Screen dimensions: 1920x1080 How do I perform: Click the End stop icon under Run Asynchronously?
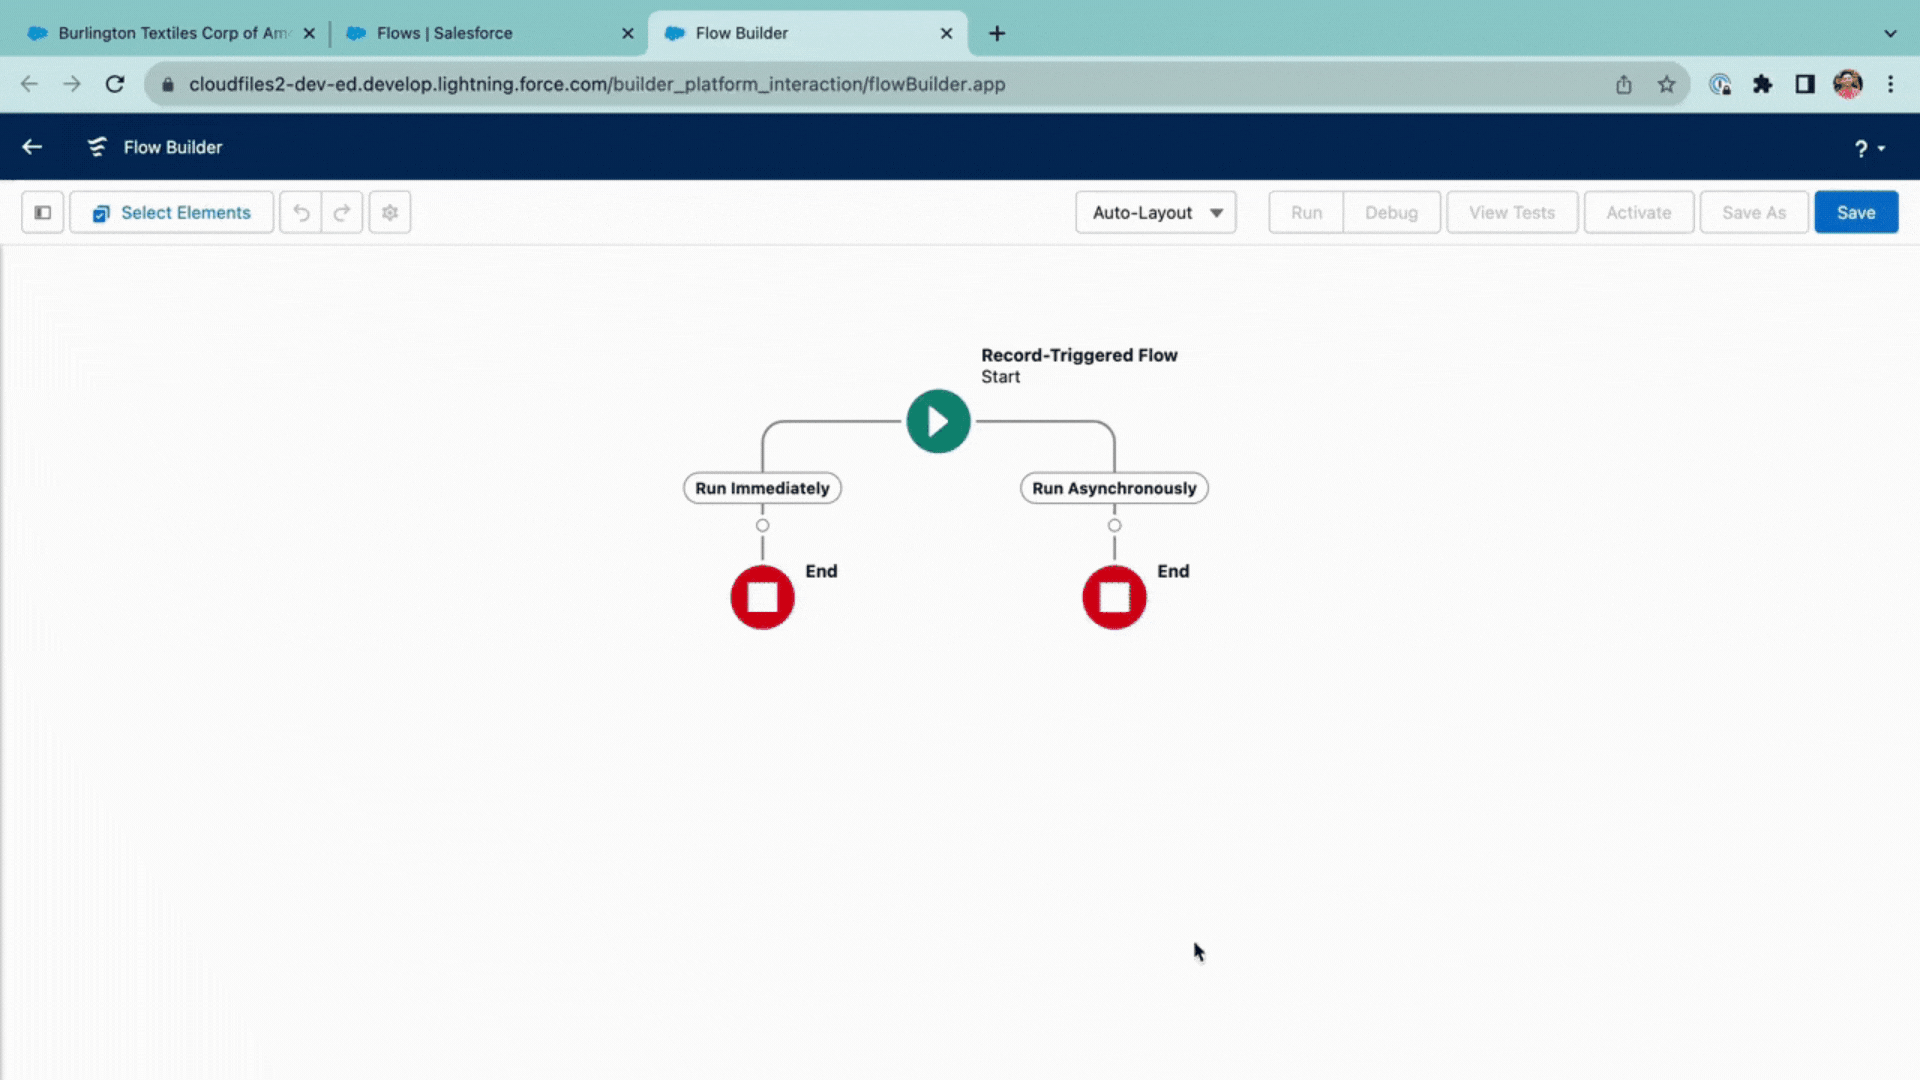point(1113,597)
